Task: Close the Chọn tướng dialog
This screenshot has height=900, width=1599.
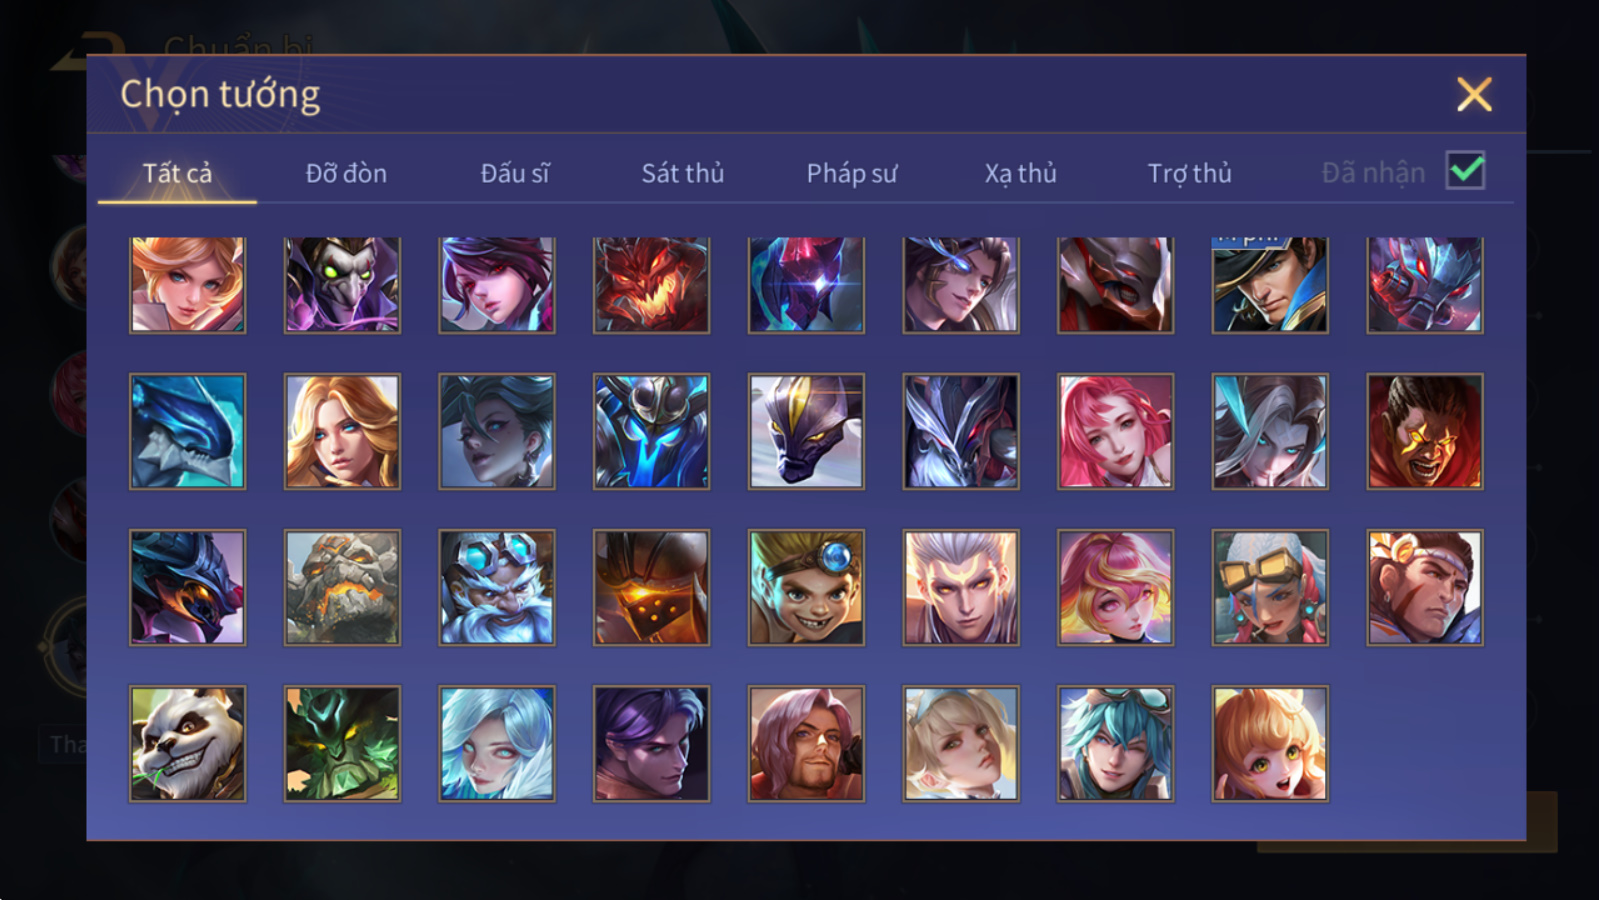Action: tap(1474, 94)
